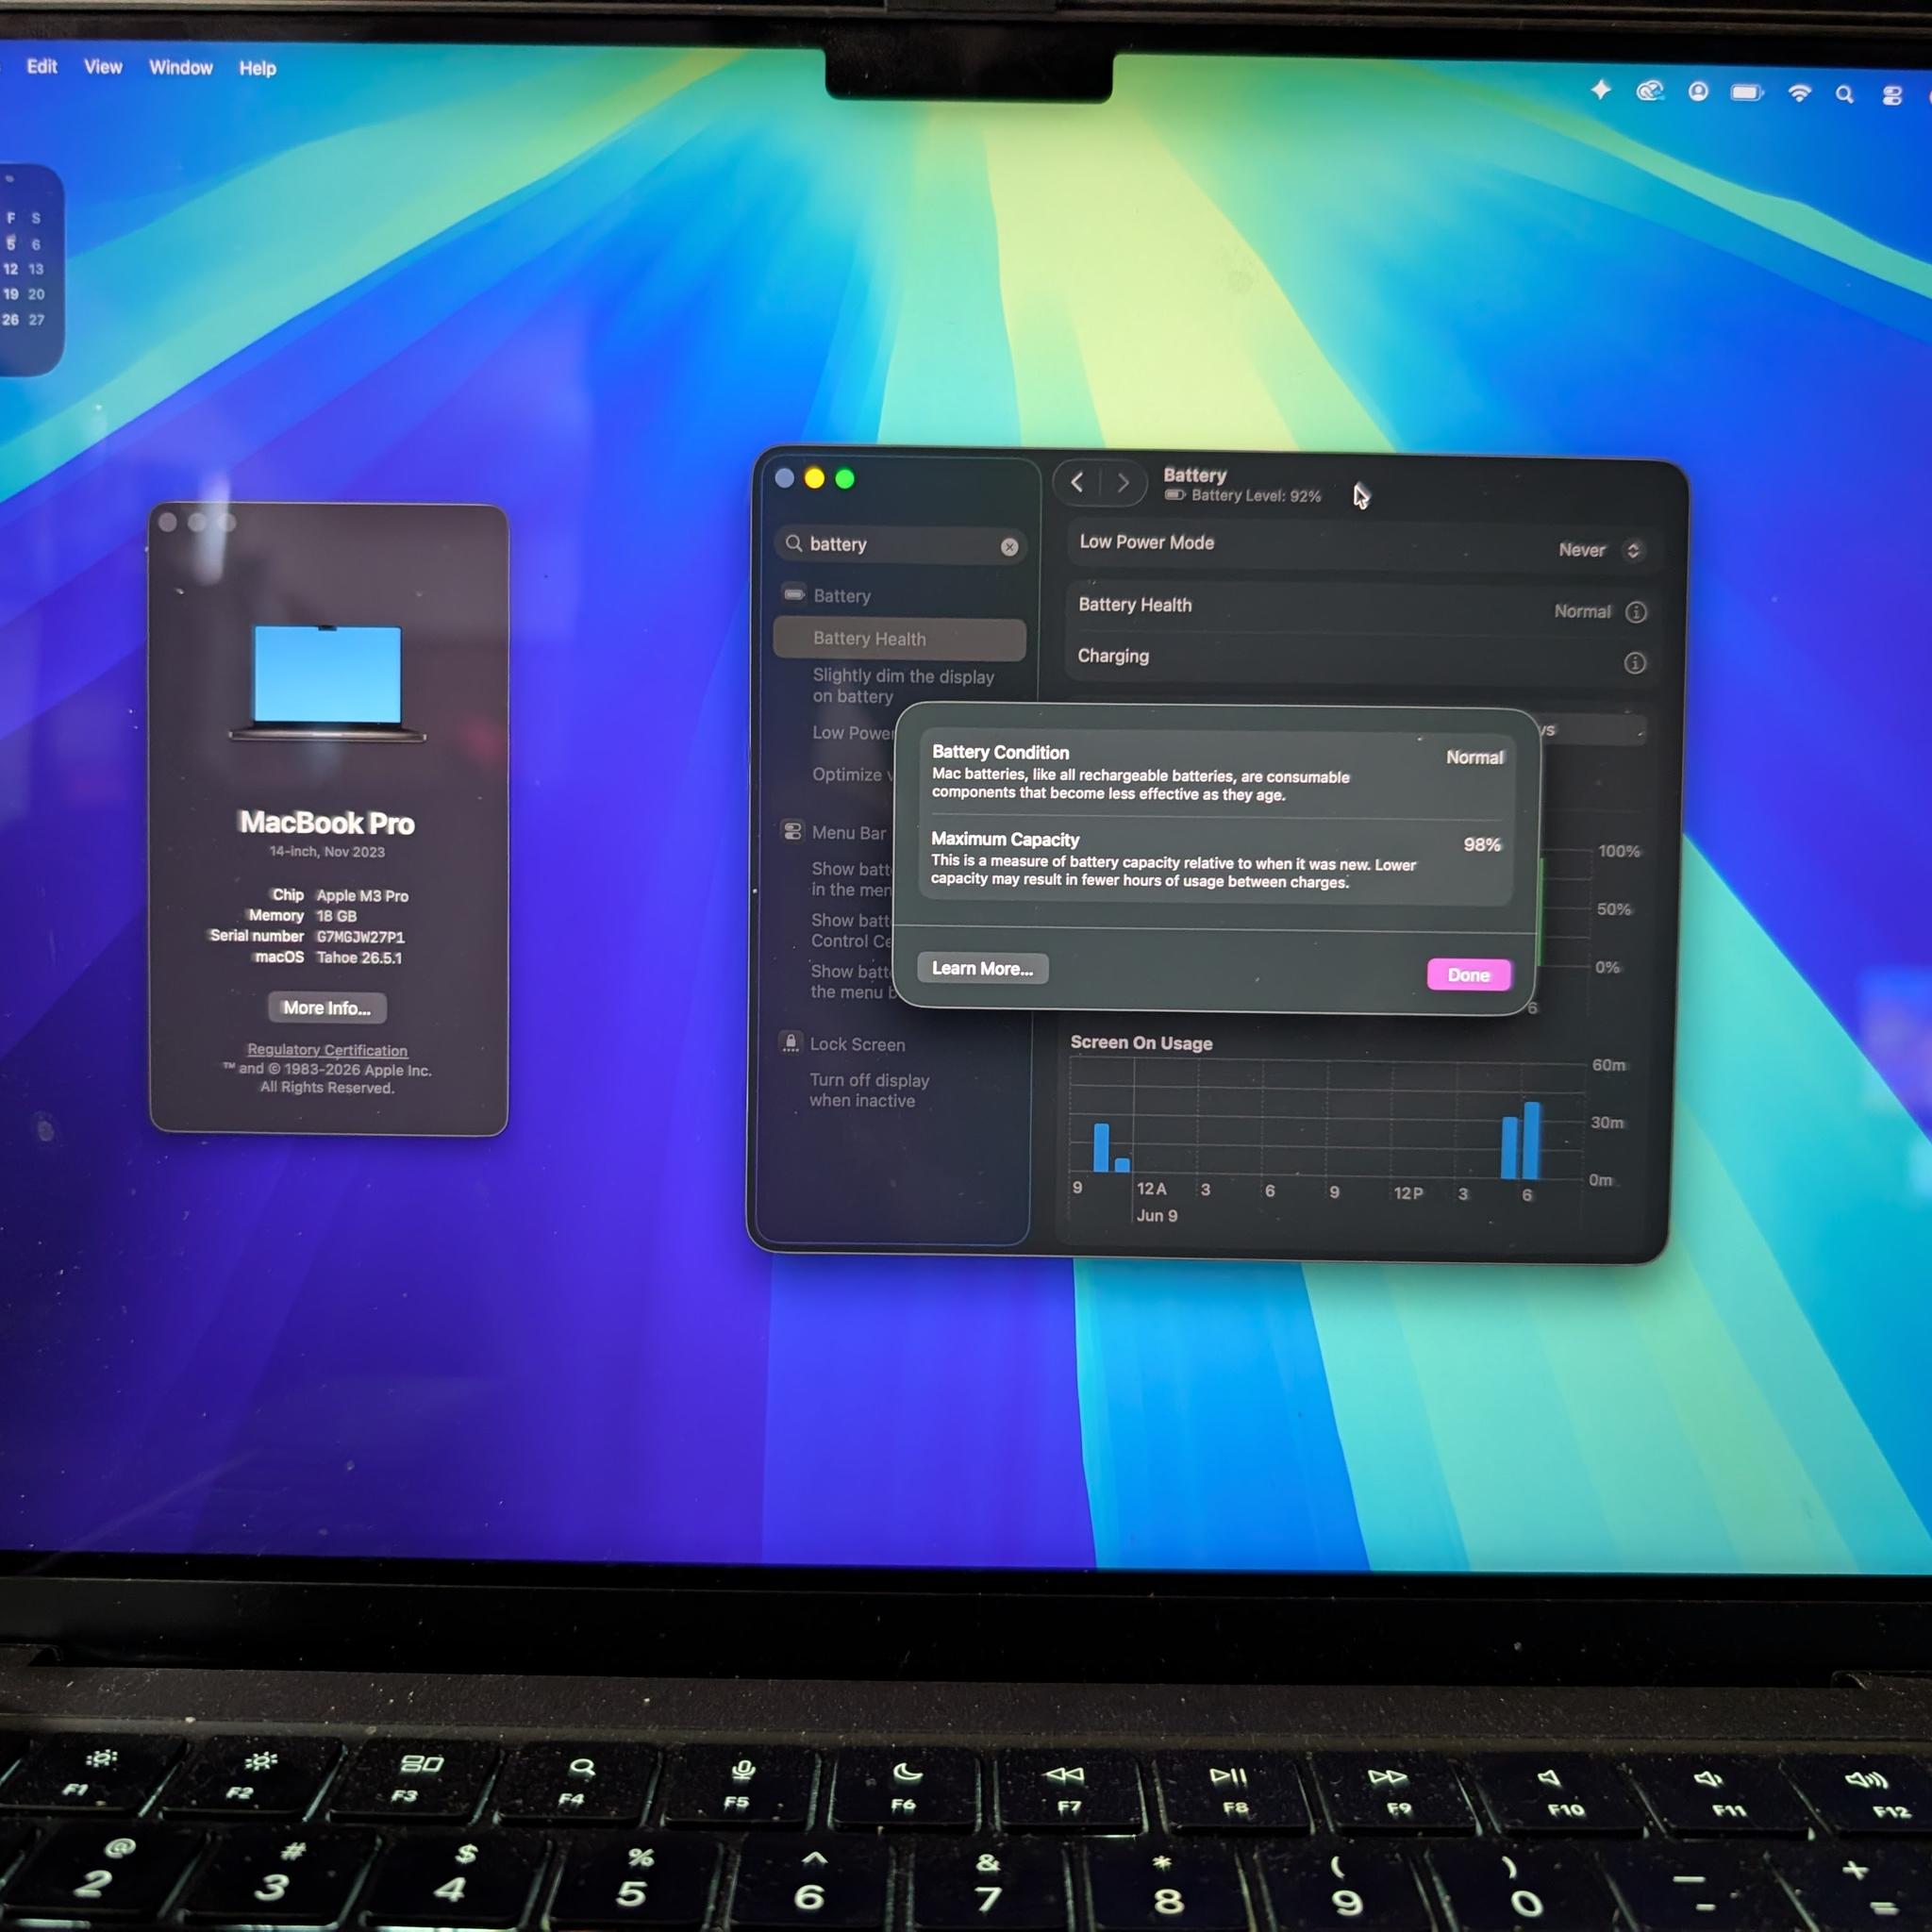Screen dimensions: 1932x1932
Task: Select Slightly dim the display on battery result
Action: [903, 686]
